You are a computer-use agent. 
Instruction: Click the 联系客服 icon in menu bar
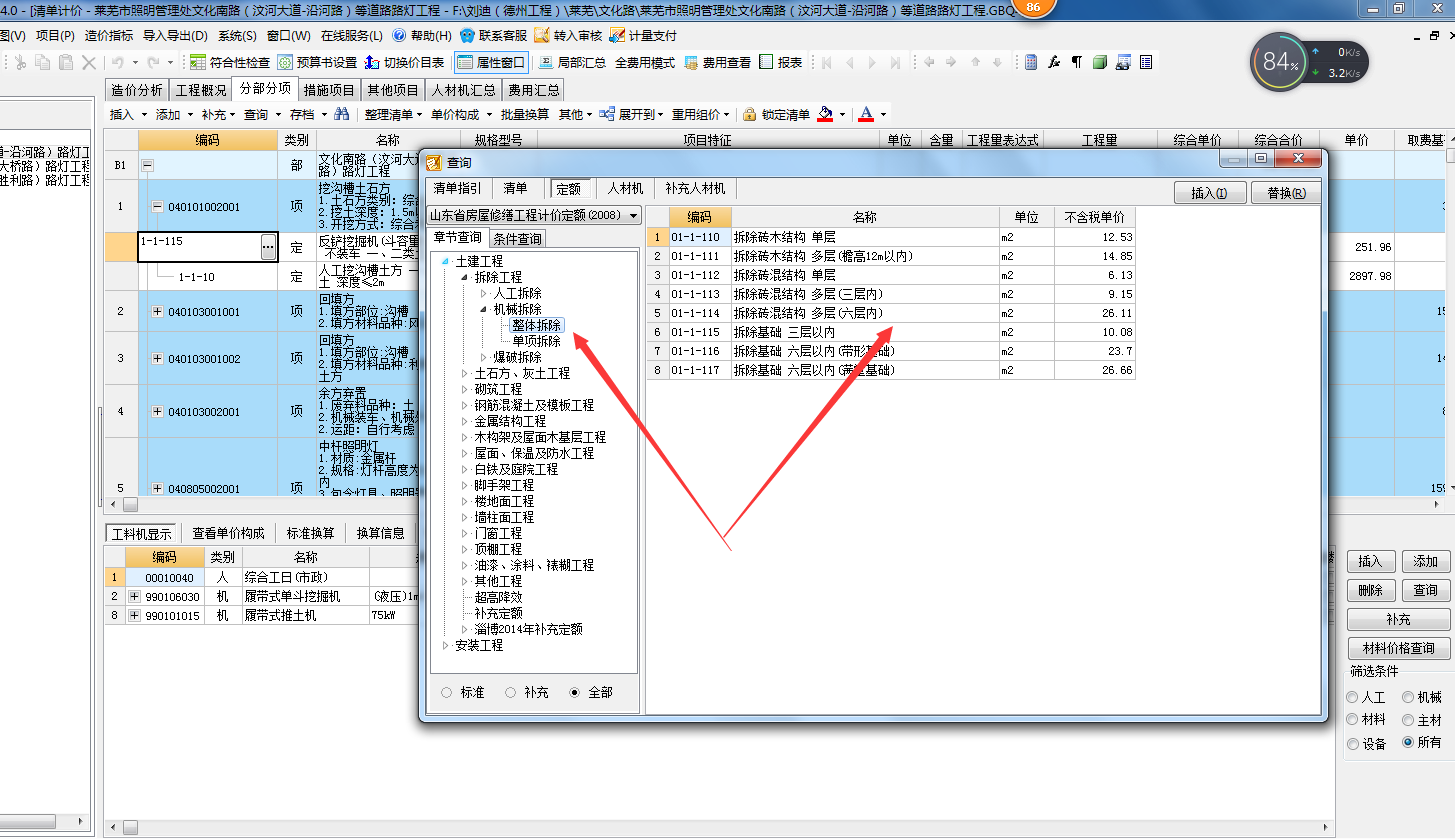(x=468, y=35)
